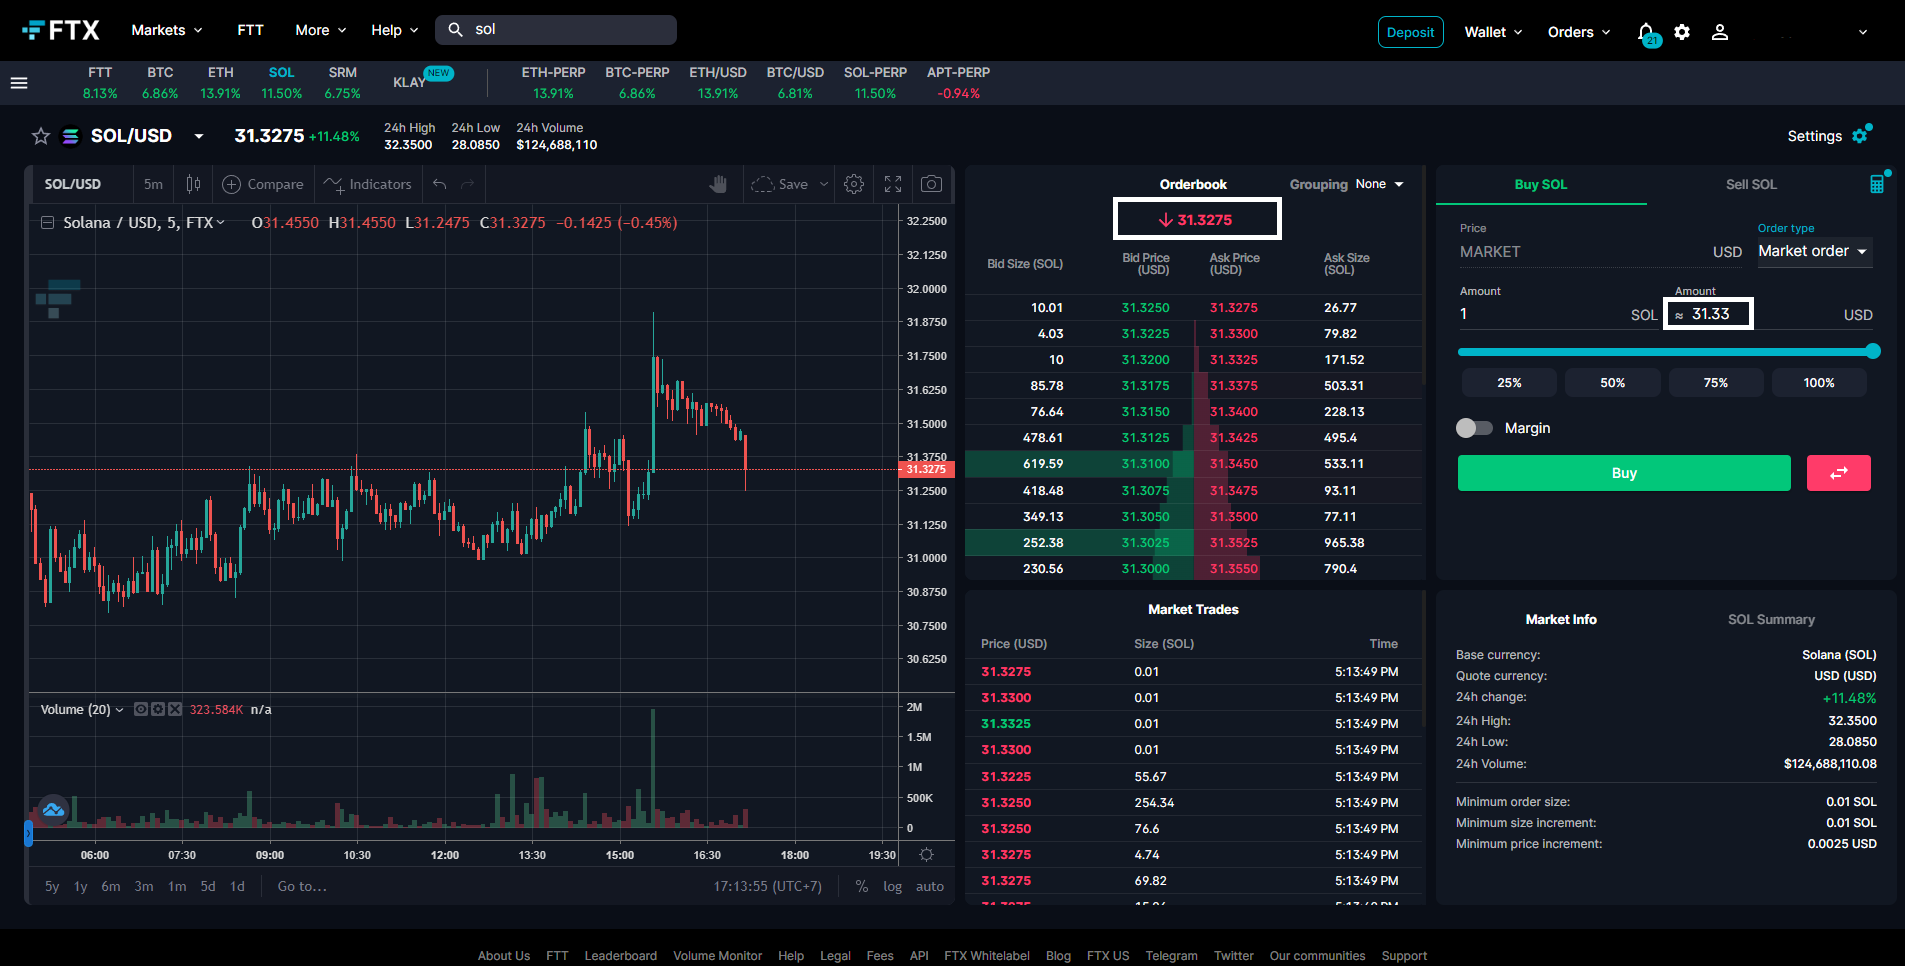This screenshot has width=1905, height=966.
Task: Open the user profile icon
Action: [1720, 32]
